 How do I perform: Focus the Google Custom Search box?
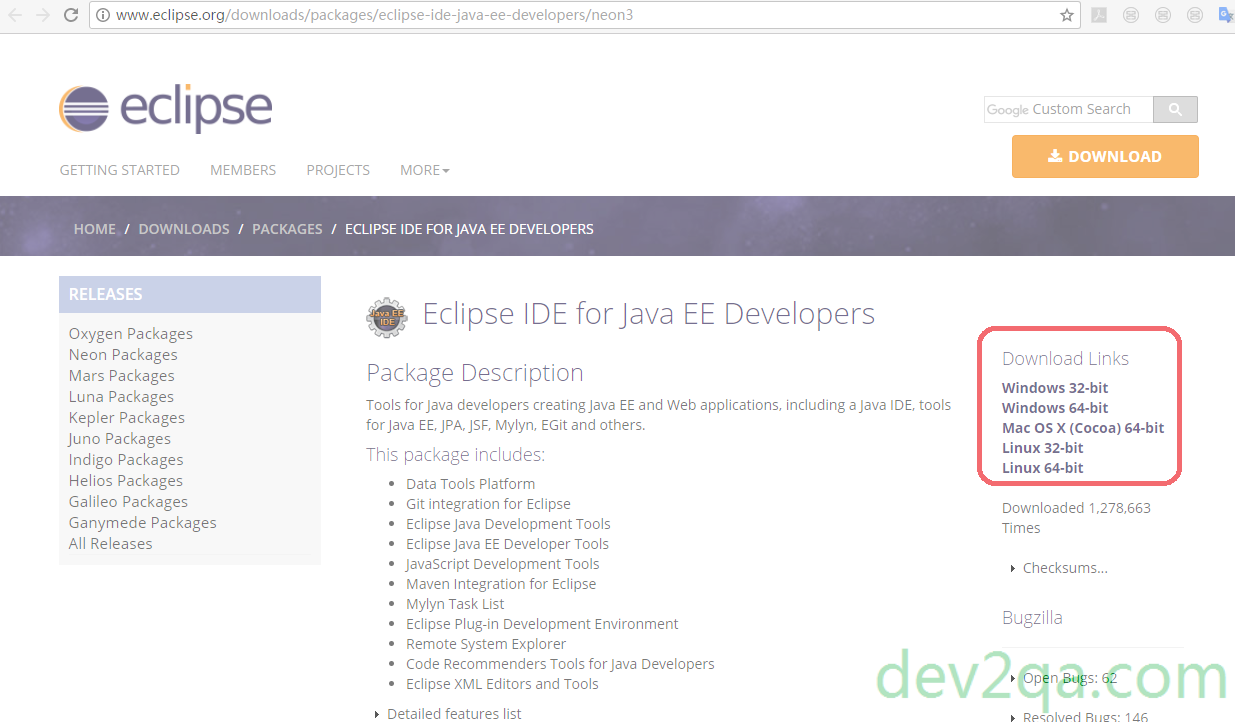1068,109
